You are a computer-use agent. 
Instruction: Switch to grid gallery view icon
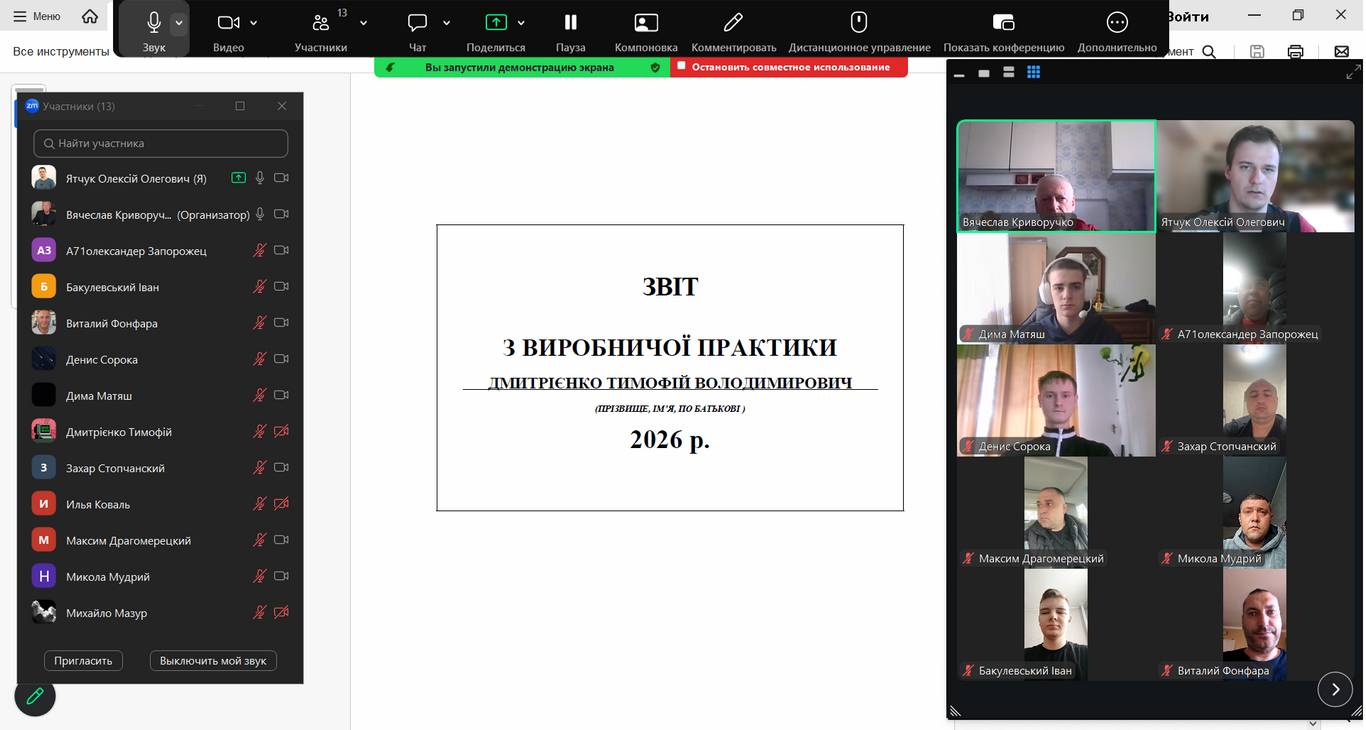pos(1034,72)
